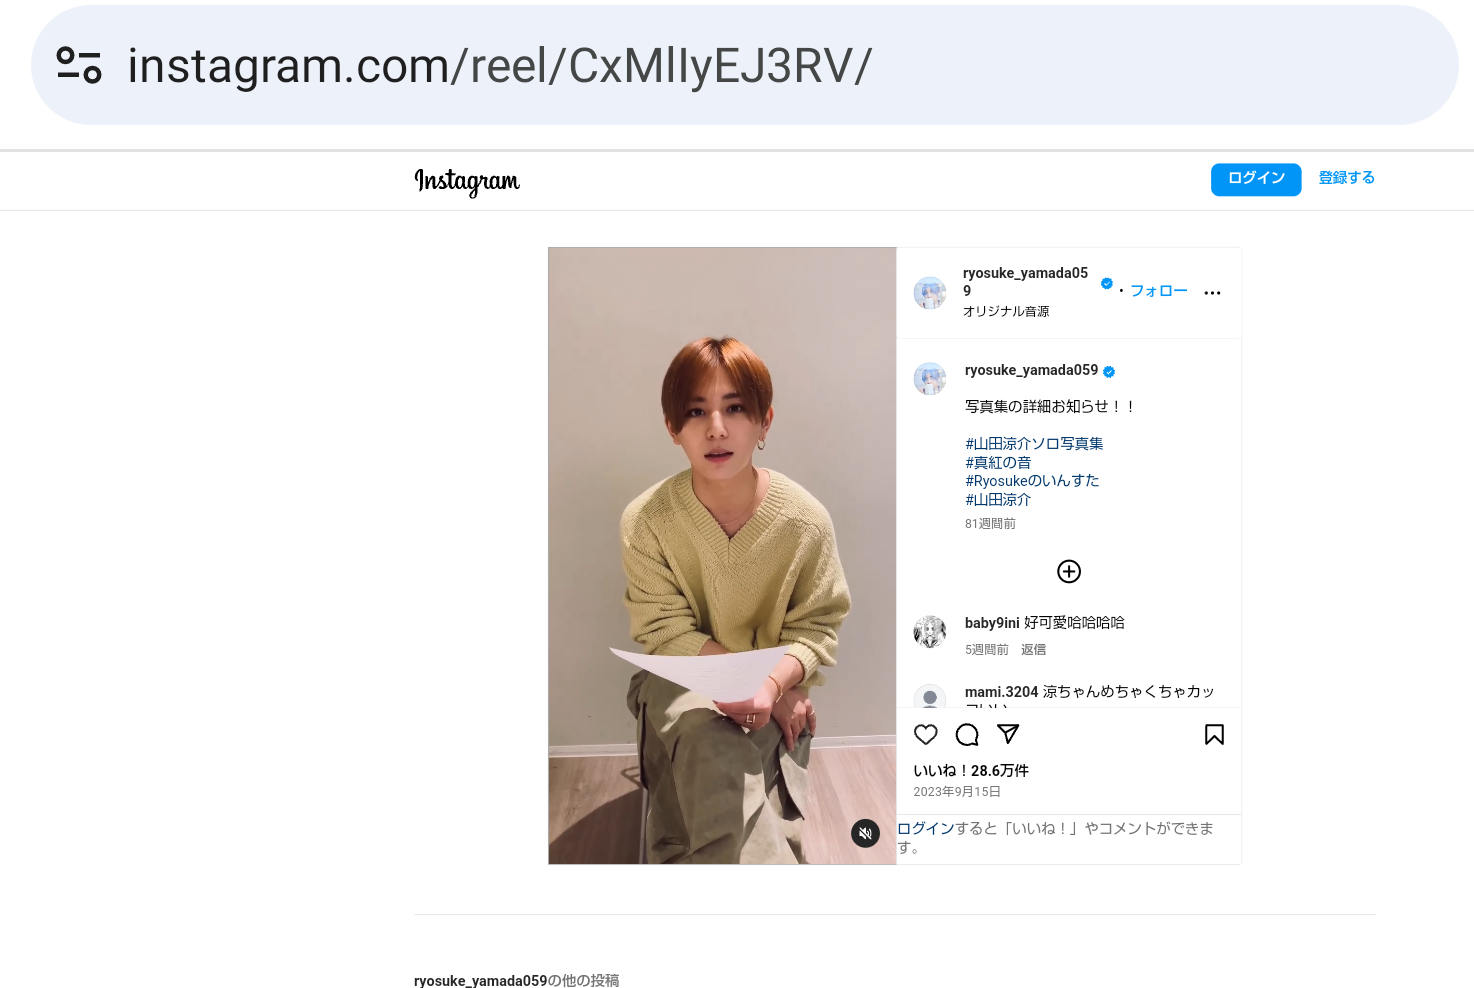
Task: Click the reel video of man in sweater
Action: [722, 556]
